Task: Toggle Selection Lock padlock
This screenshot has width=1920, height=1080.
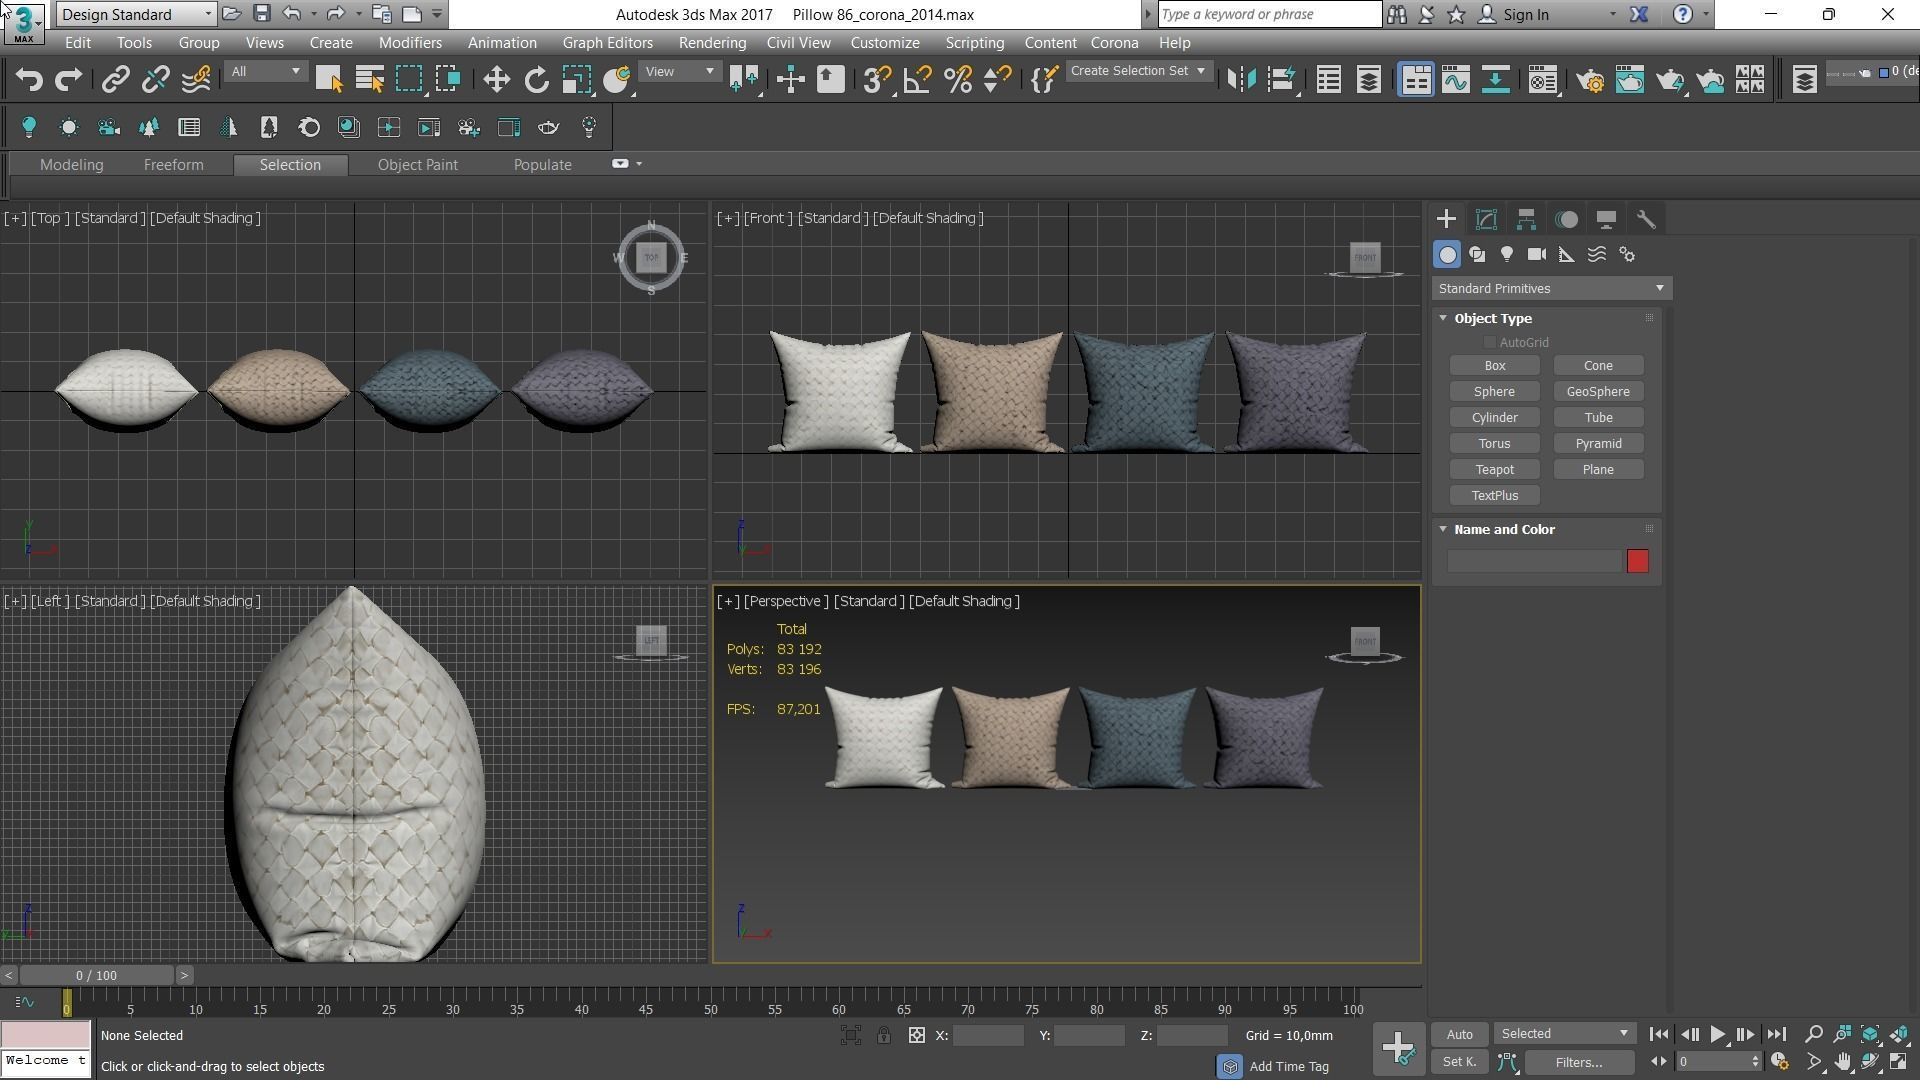Action: (x=884, y=1036)
